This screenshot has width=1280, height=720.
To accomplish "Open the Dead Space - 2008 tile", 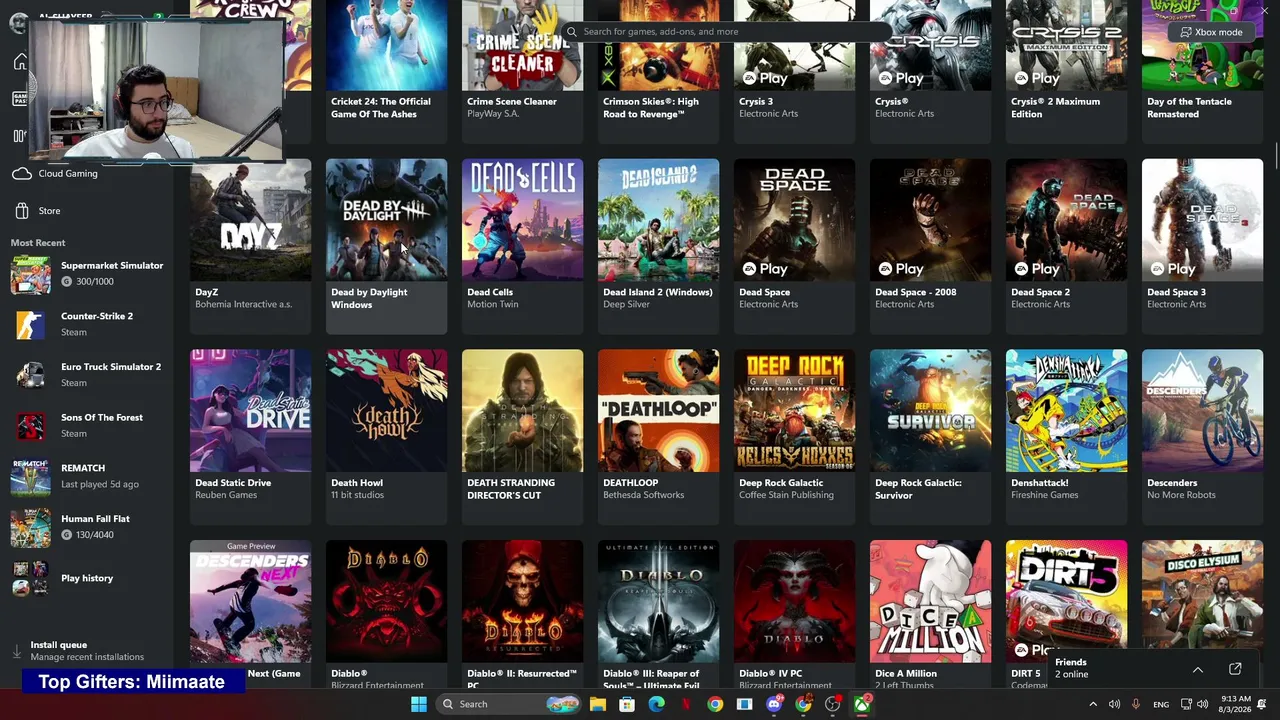I will pos(930,246).
